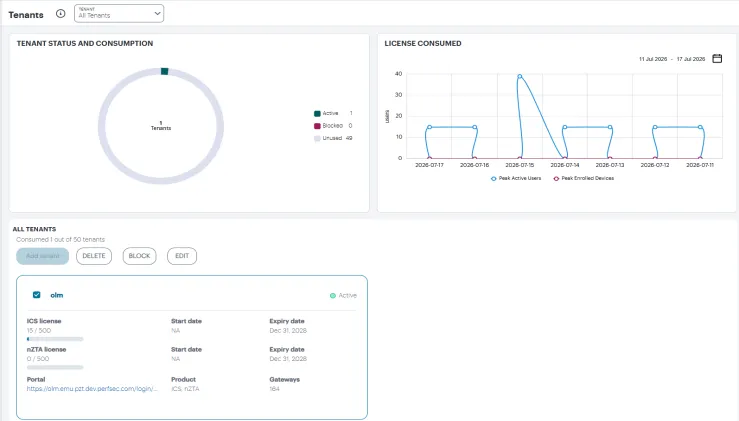This screenshot has height=421, width=739.
Task: Click 'Consumed 1 out of 50 tenants' text
Action: click(x=60, y=239)
